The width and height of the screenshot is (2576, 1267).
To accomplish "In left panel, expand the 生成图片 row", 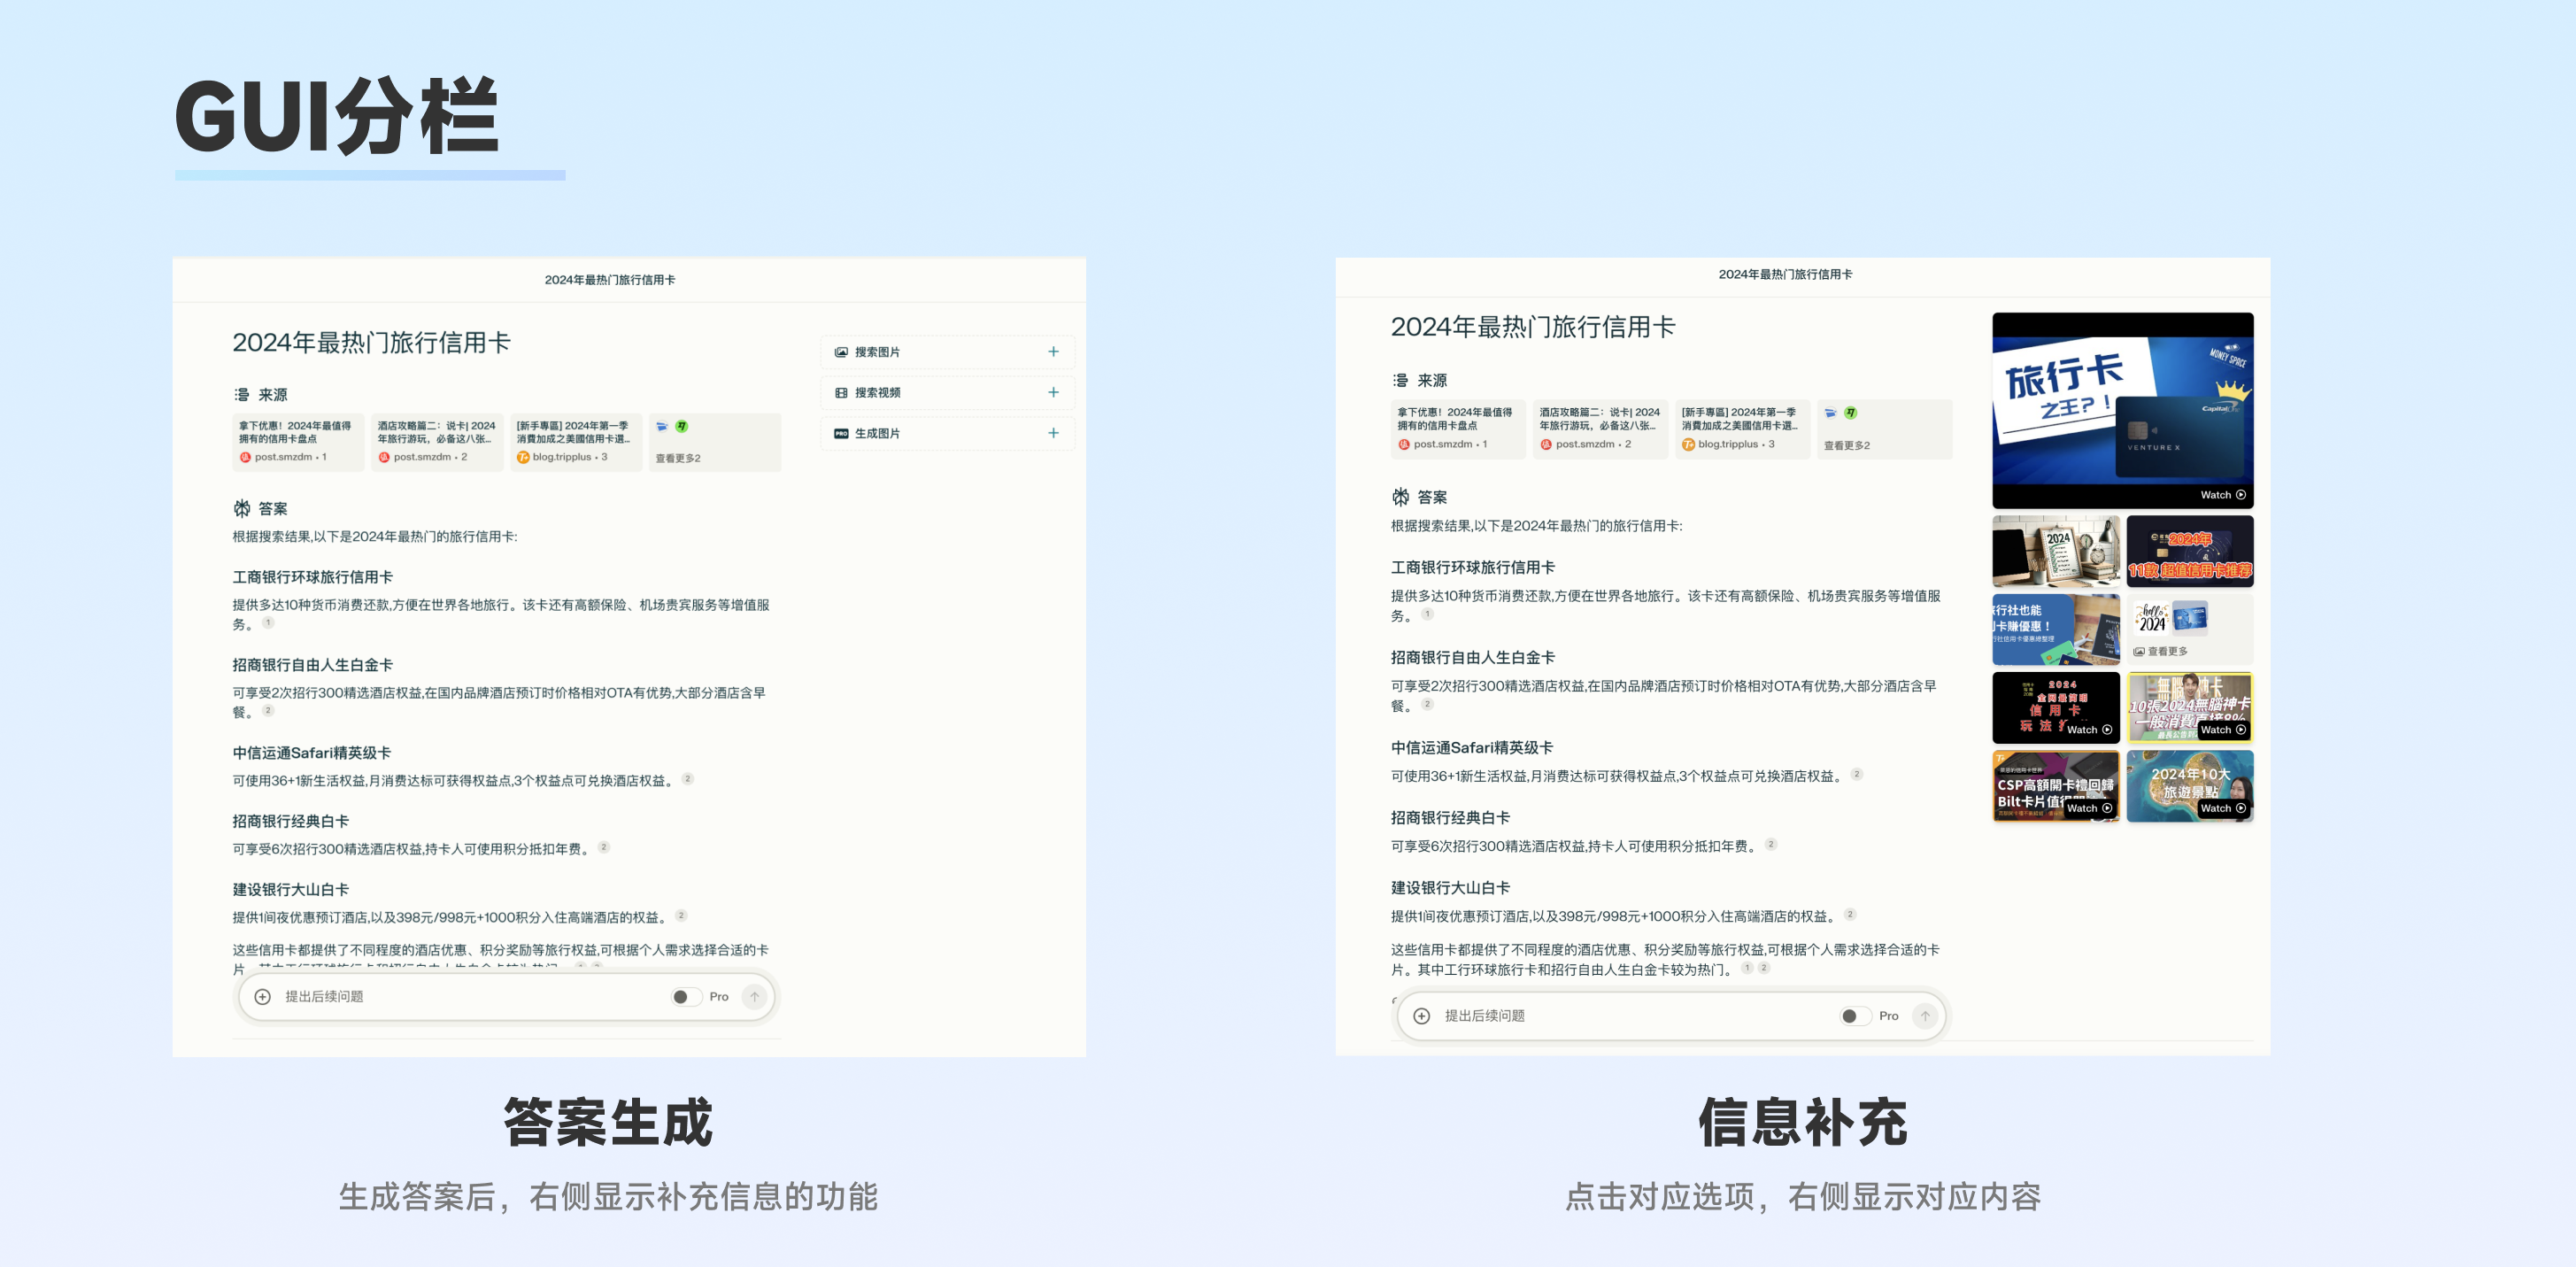I will (947, 433).
